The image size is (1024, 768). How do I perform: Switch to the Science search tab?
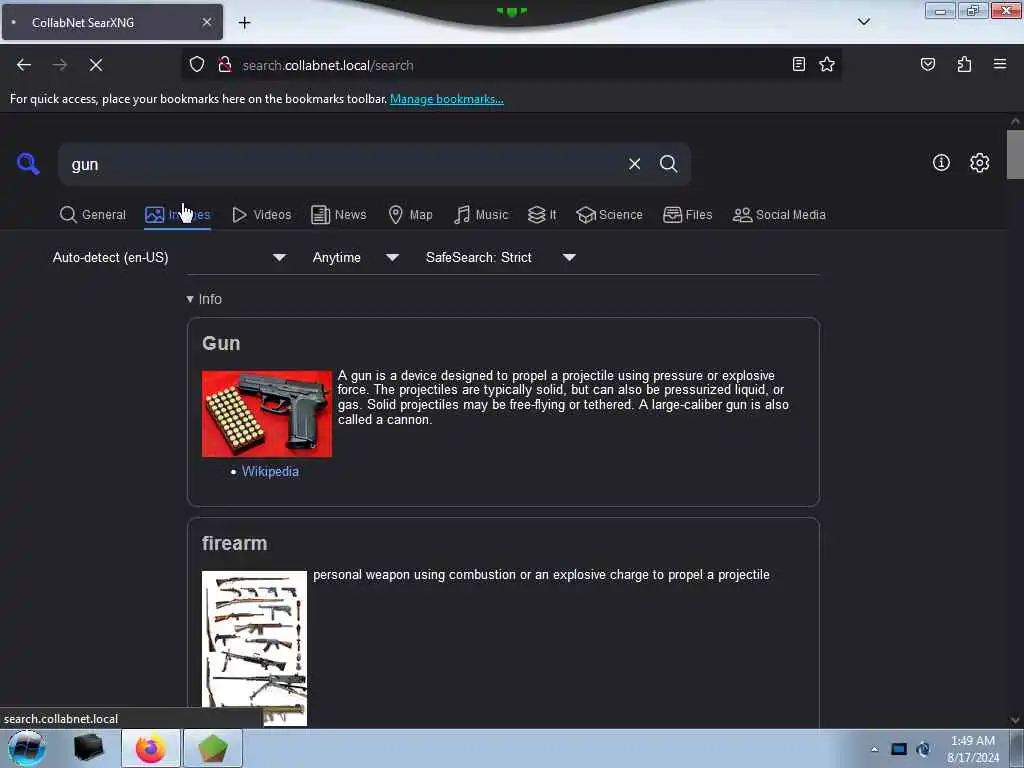tap(609, 215)
